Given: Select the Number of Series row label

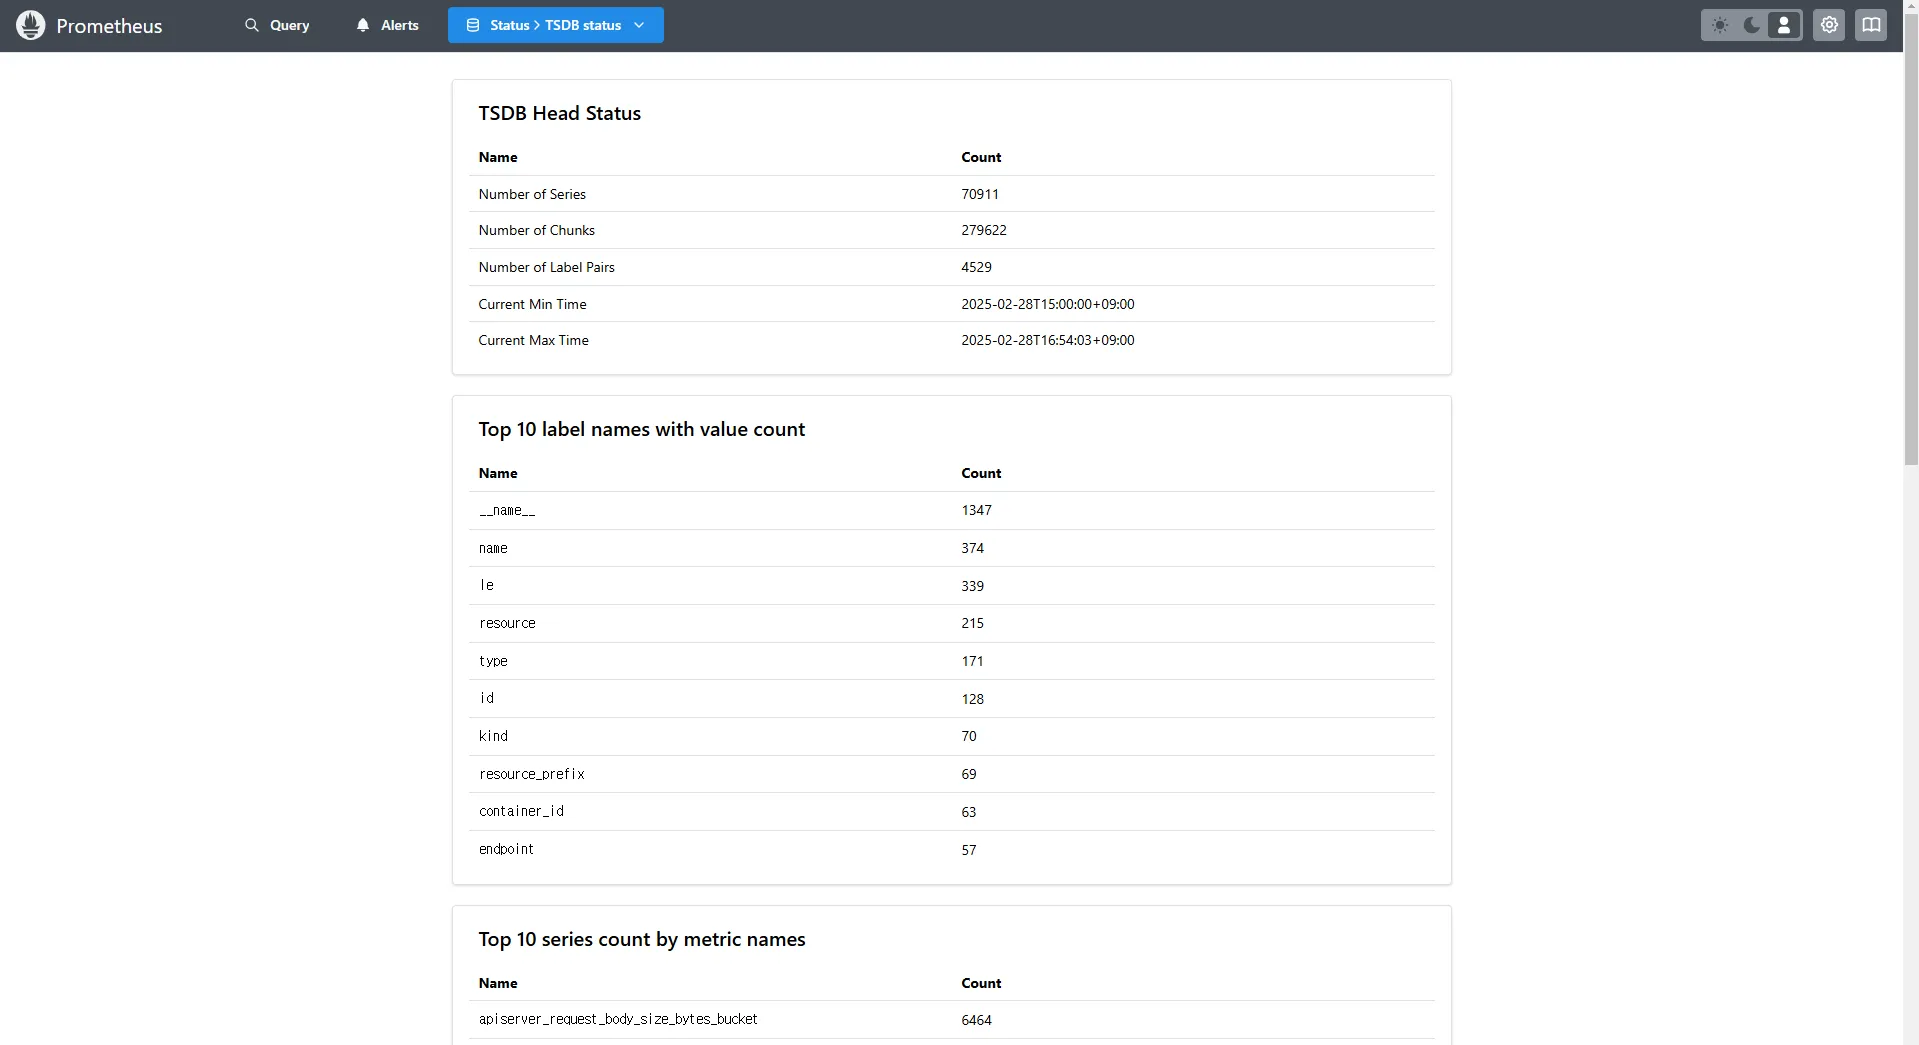Looking at the screenshot, I should (532, 194).
